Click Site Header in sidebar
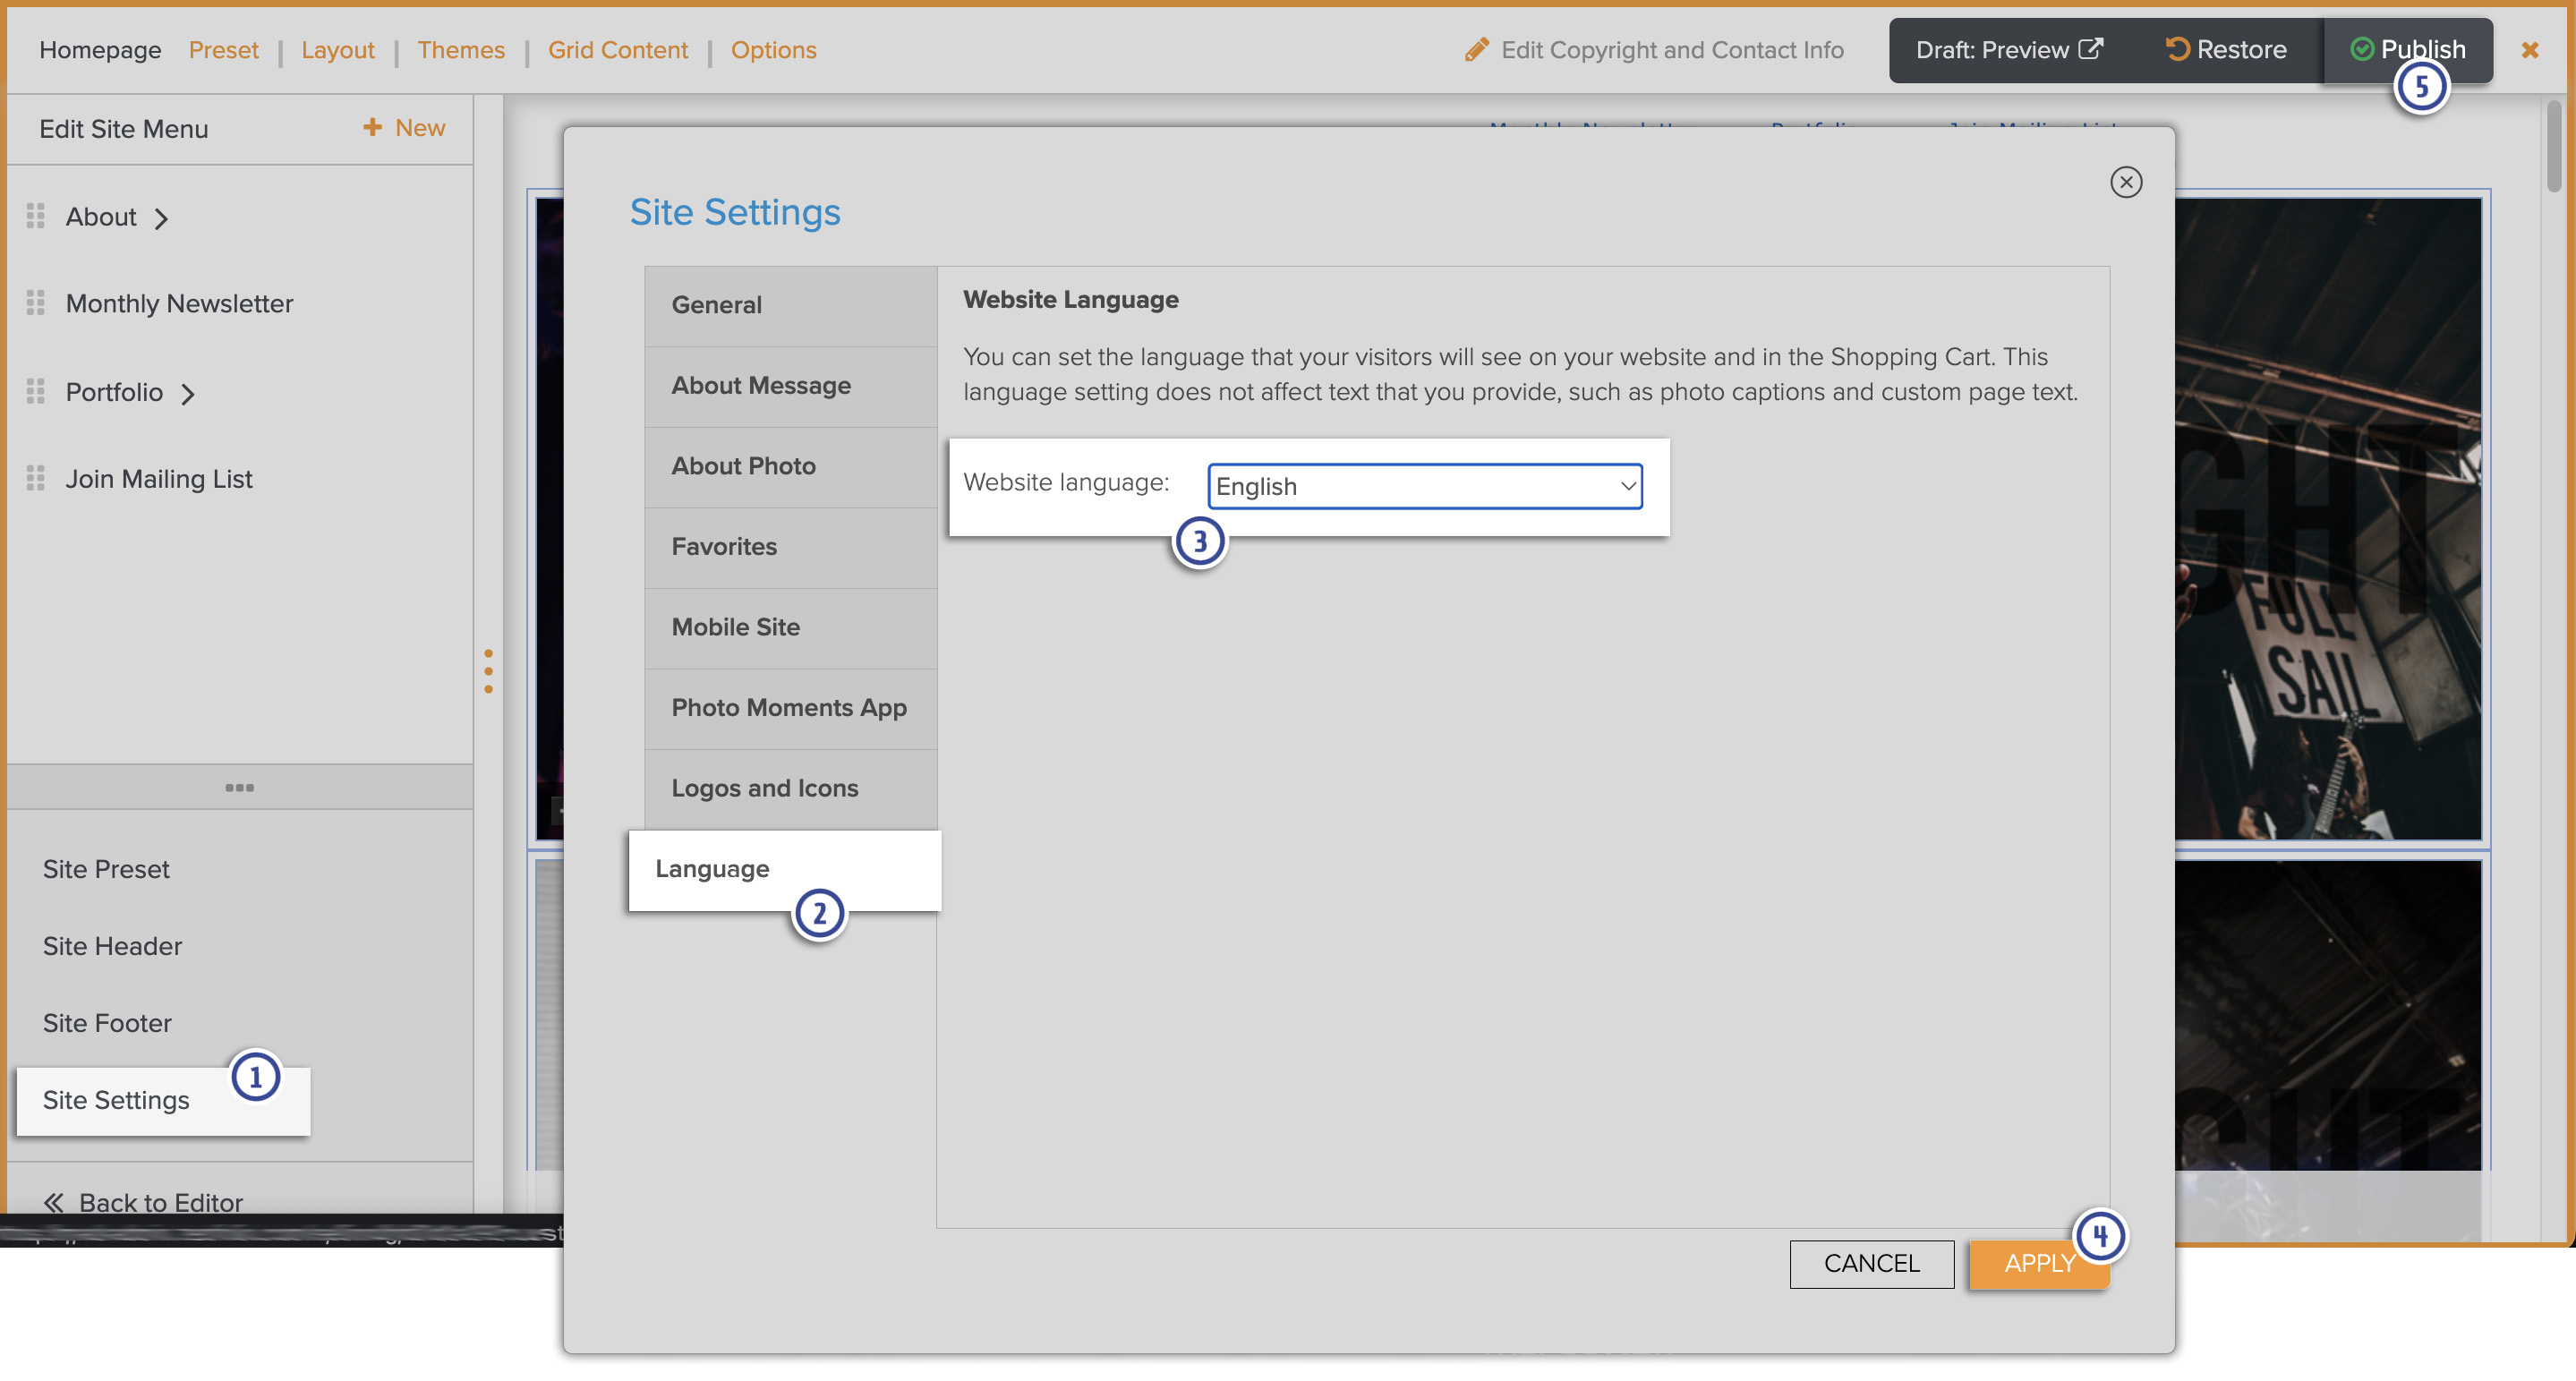Image resolution: width=2576 pixels, height=1381 pixels. 112,946
